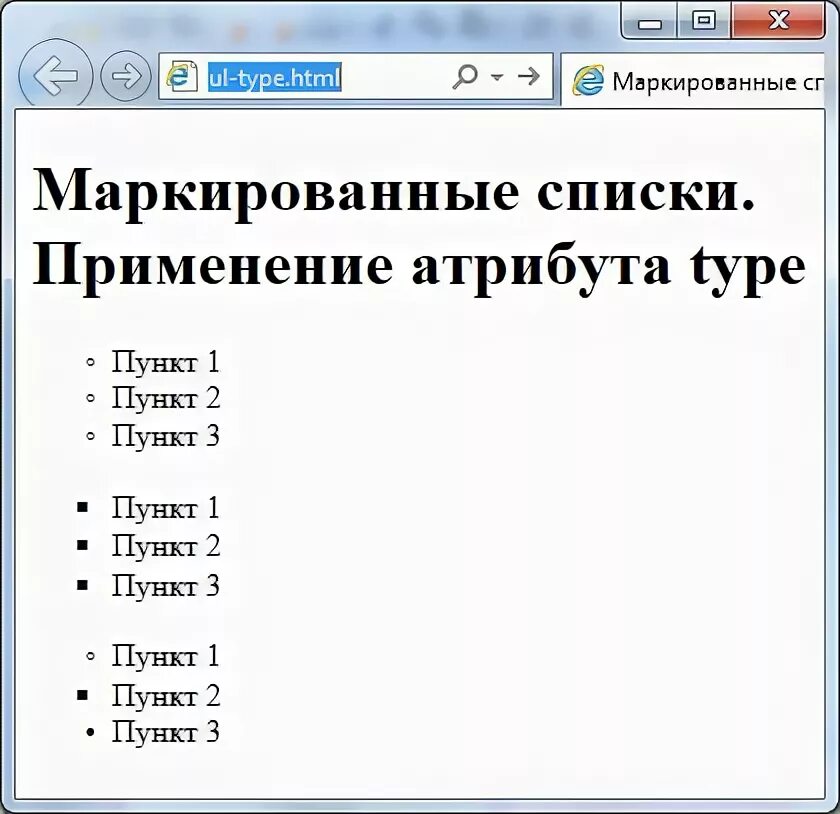Open the address bar dropdown arrow
840x814 pixels.
pos(497,77)
